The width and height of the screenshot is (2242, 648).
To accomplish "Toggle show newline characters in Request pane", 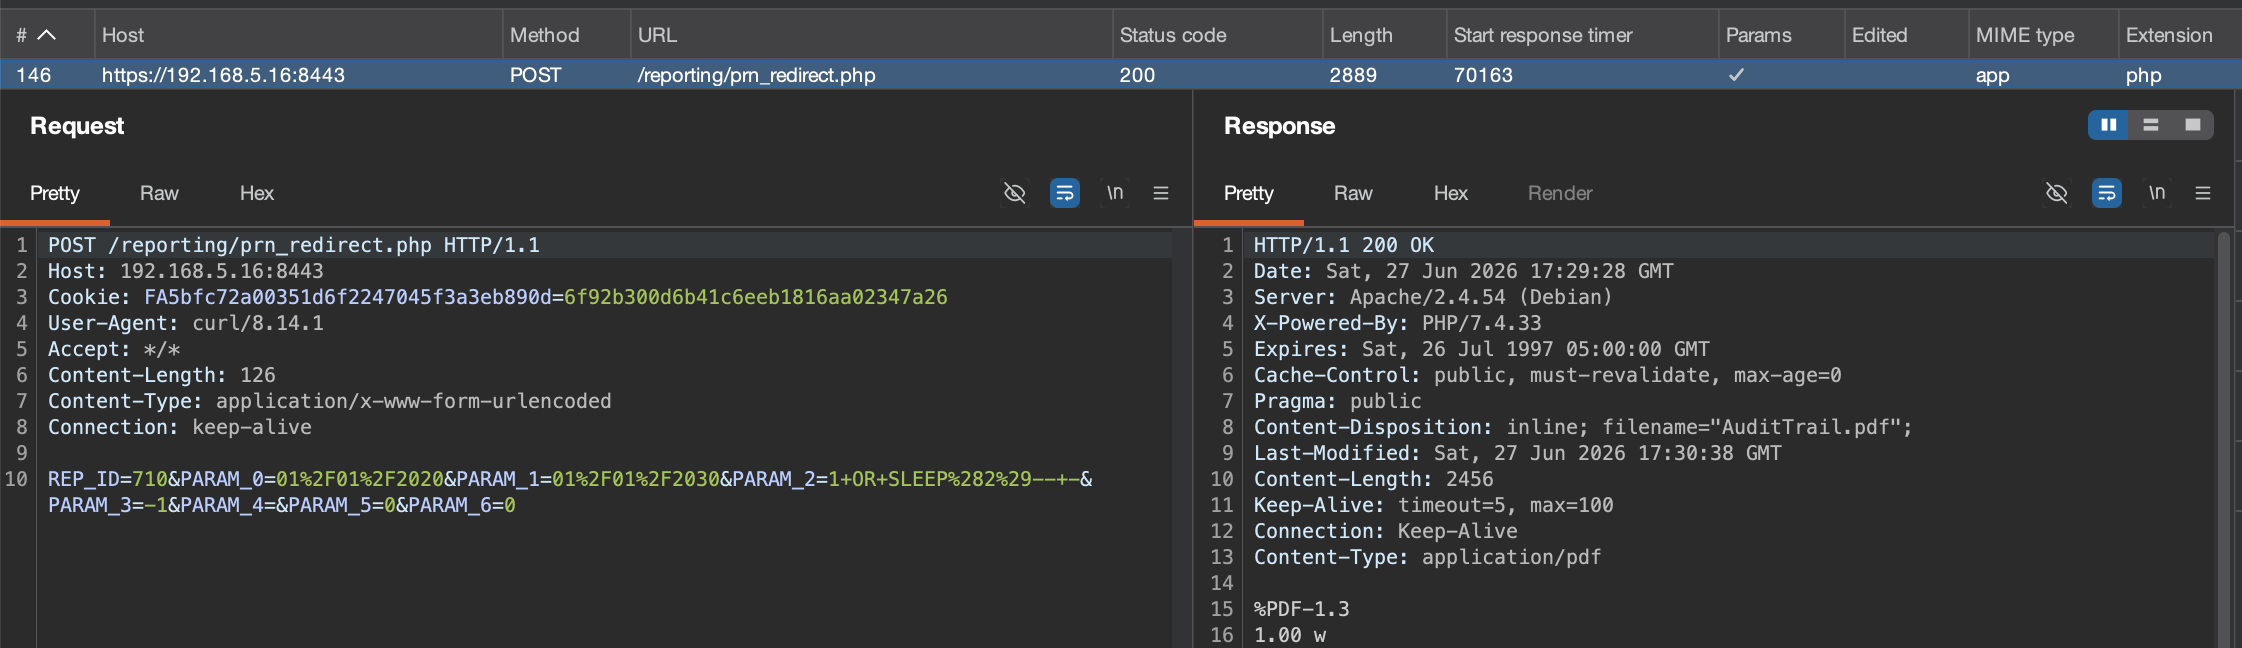I will tap(1115, 193).
